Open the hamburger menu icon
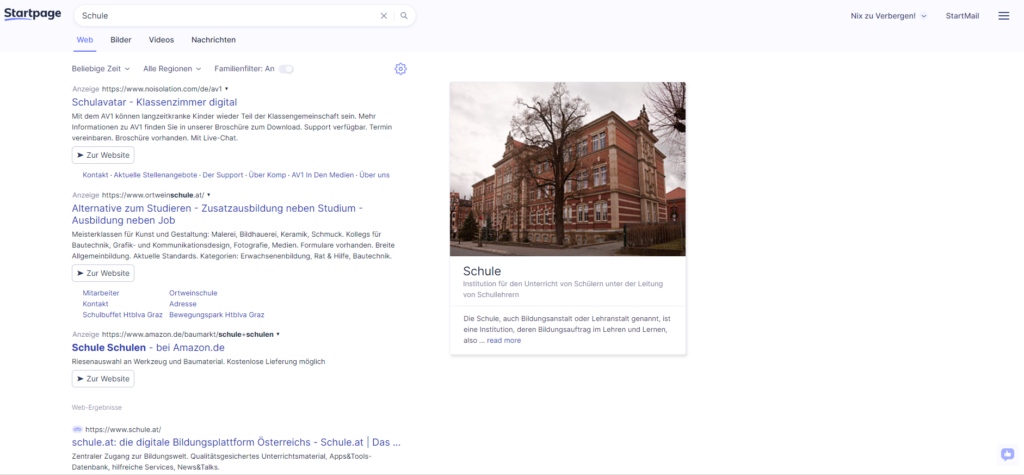Image resolution: width=1024 pixels, height=475 pixels. pyautogui.click(x=1004, y=16)
